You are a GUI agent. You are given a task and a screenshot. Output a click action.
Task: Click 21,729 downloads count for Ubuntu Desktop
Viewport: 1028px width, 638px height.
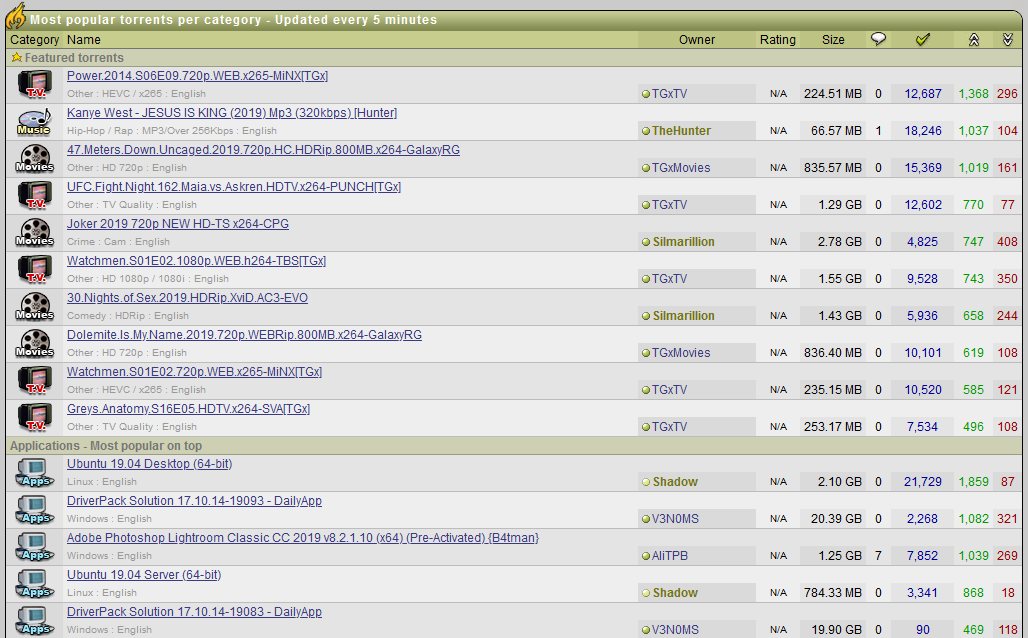[923, 482]
